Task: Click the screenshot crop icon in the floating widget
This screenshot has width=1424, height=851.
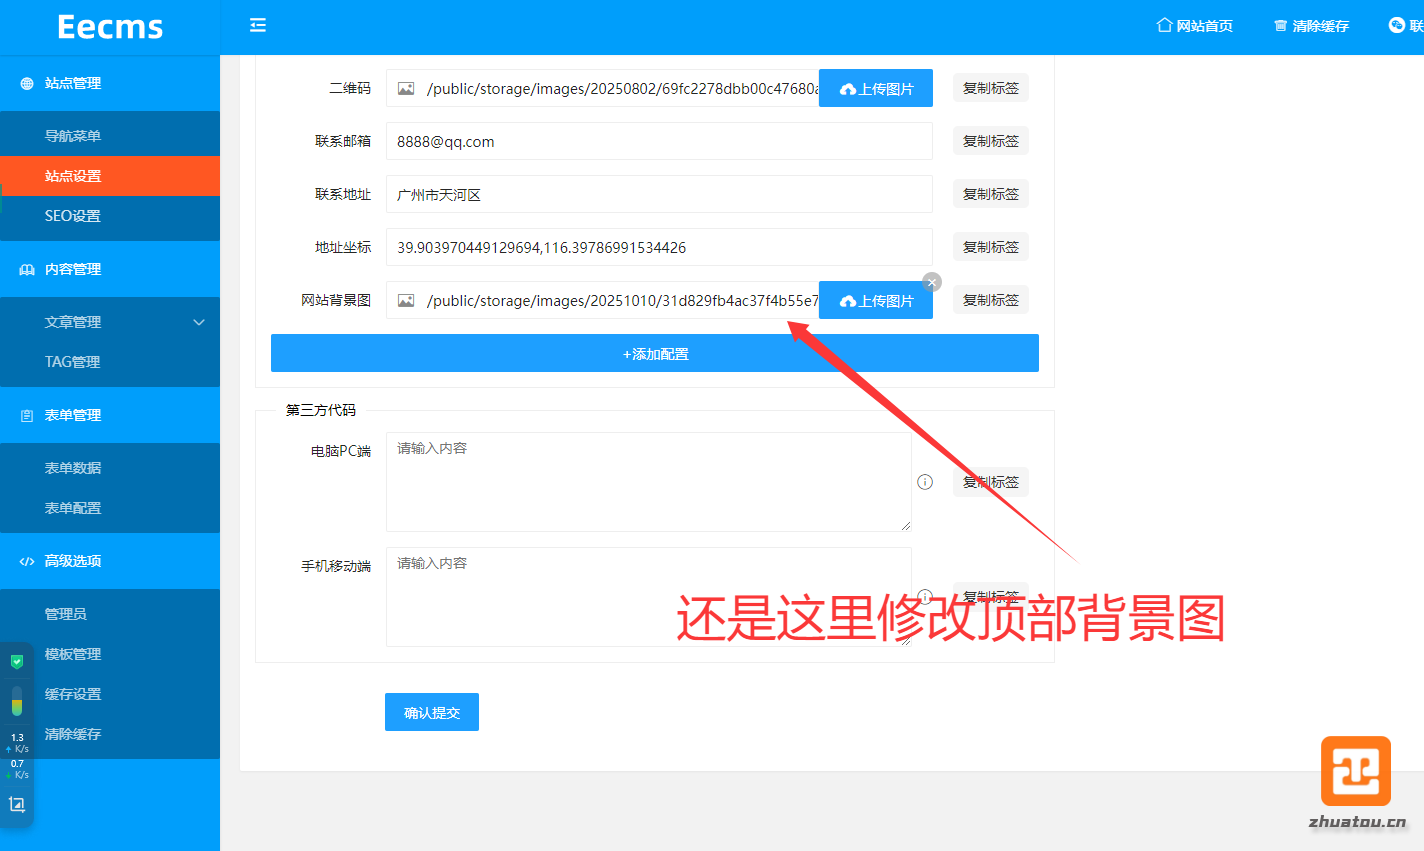Action: tap(17, 805)
